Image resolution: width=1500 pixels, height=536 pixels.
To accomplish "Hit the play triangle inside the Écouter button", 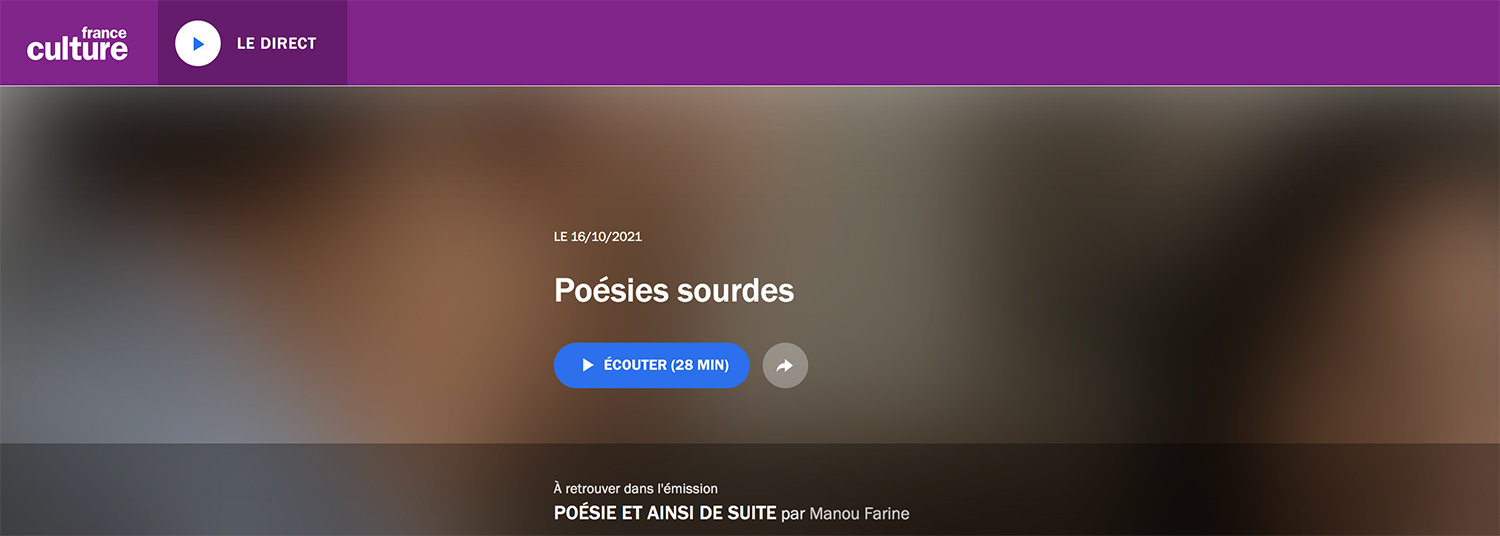I will click(588, 365).
